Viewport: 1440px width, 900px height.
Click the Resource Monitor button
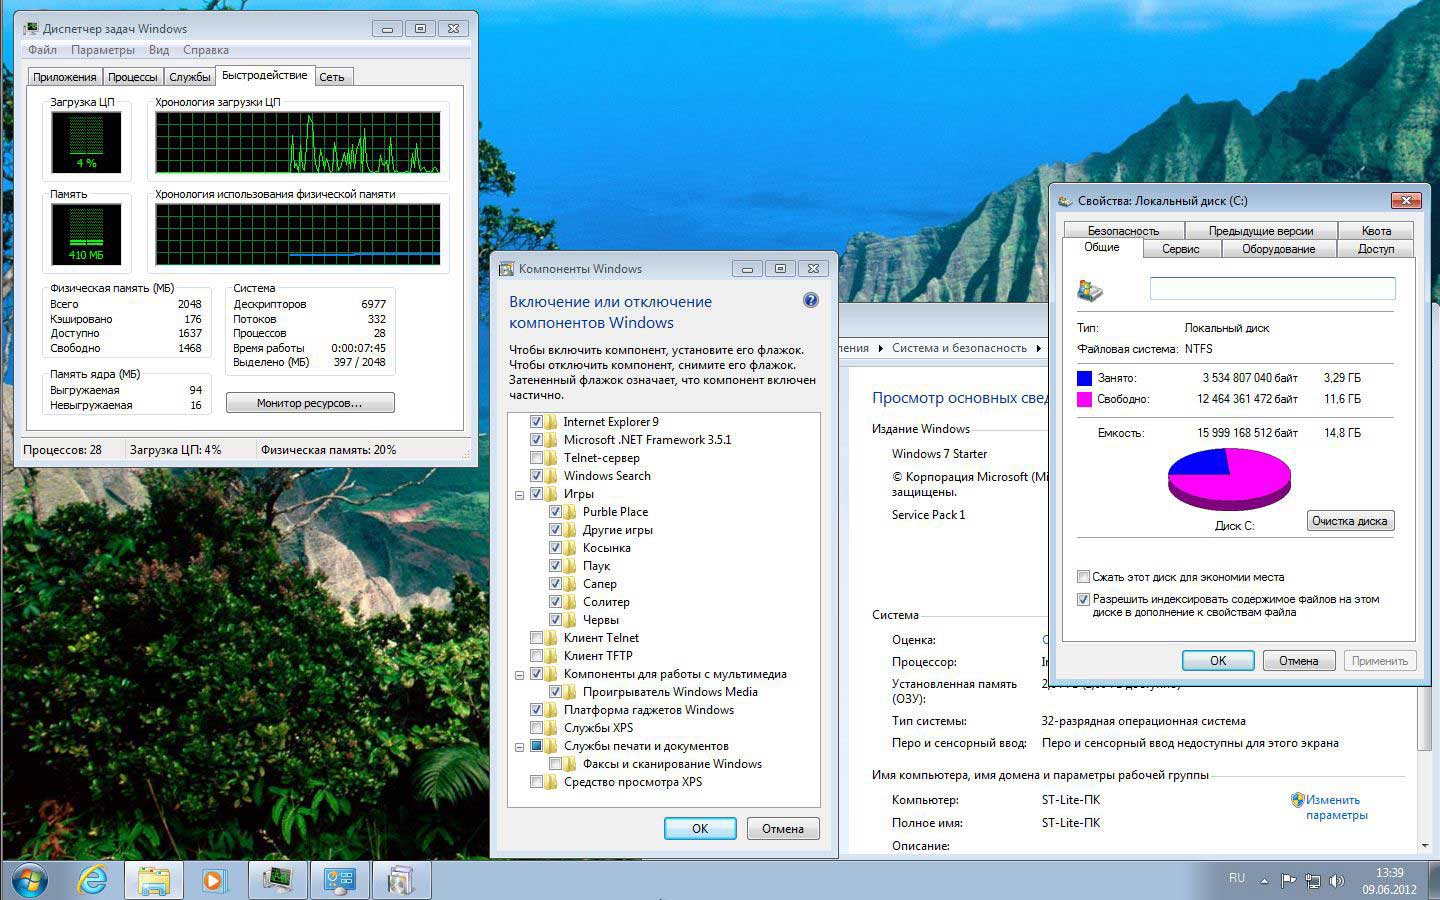click(x=310, y=403)
